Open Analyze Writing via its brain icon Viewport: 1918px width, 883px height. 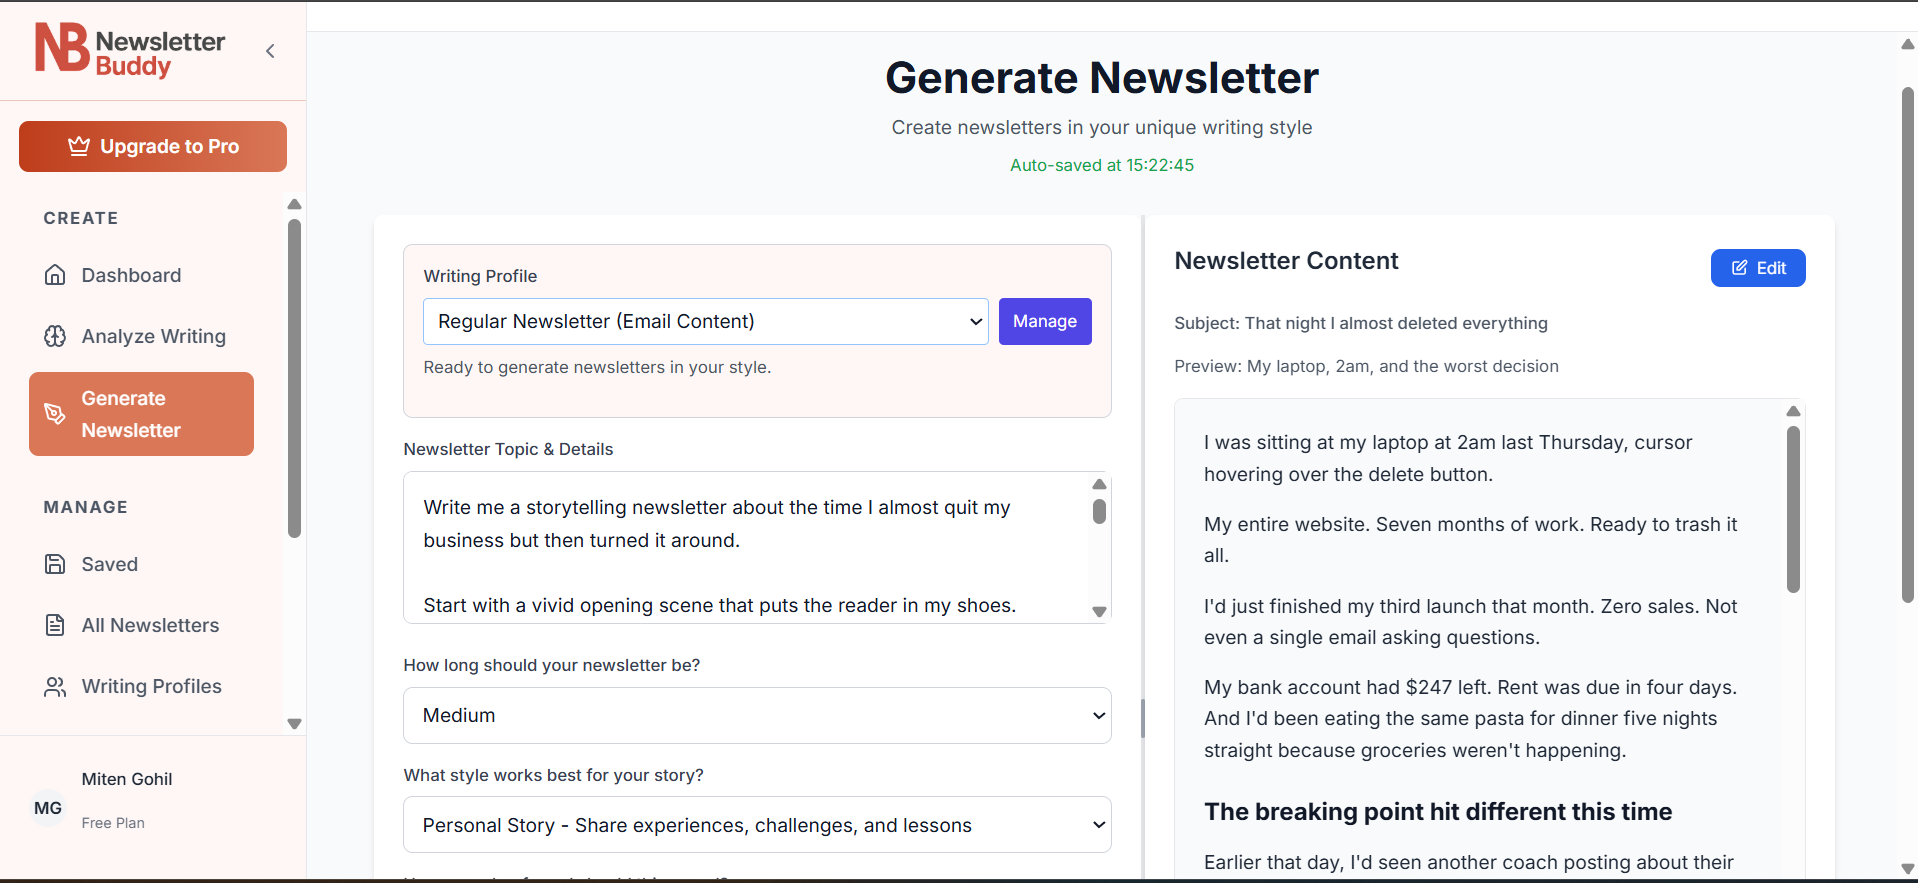tap(55, 336)
